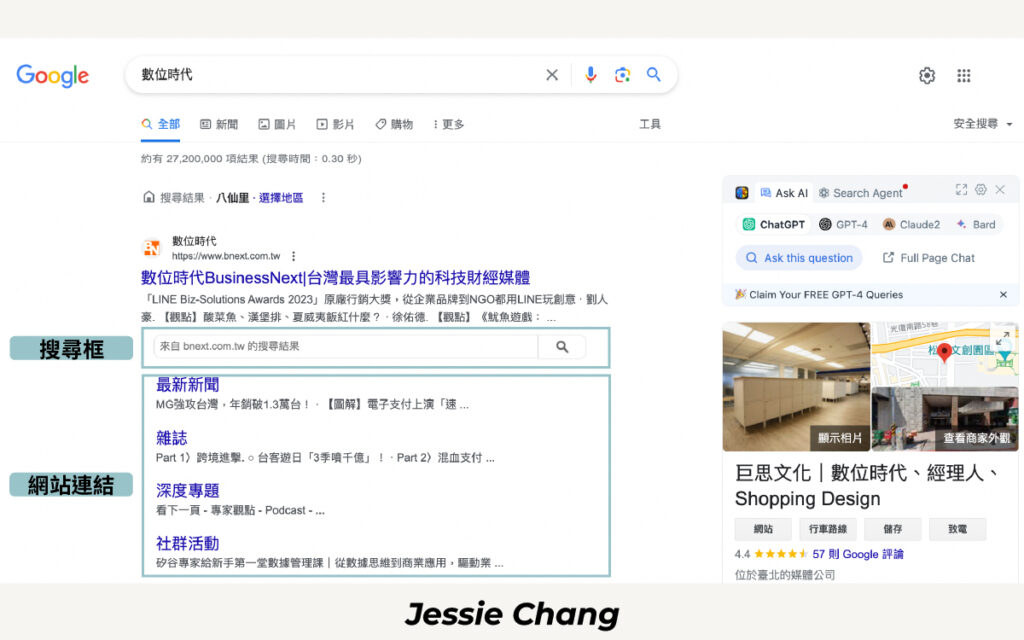The height and width of the screenshot is (640, 1024).
Task: Open the Google apps grid icon
Action: point(964,76)
